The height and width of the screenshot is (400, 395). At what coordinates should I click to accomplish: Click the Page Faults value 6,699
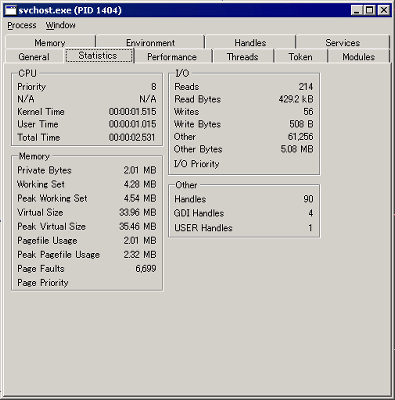click(x=146, y=268)
